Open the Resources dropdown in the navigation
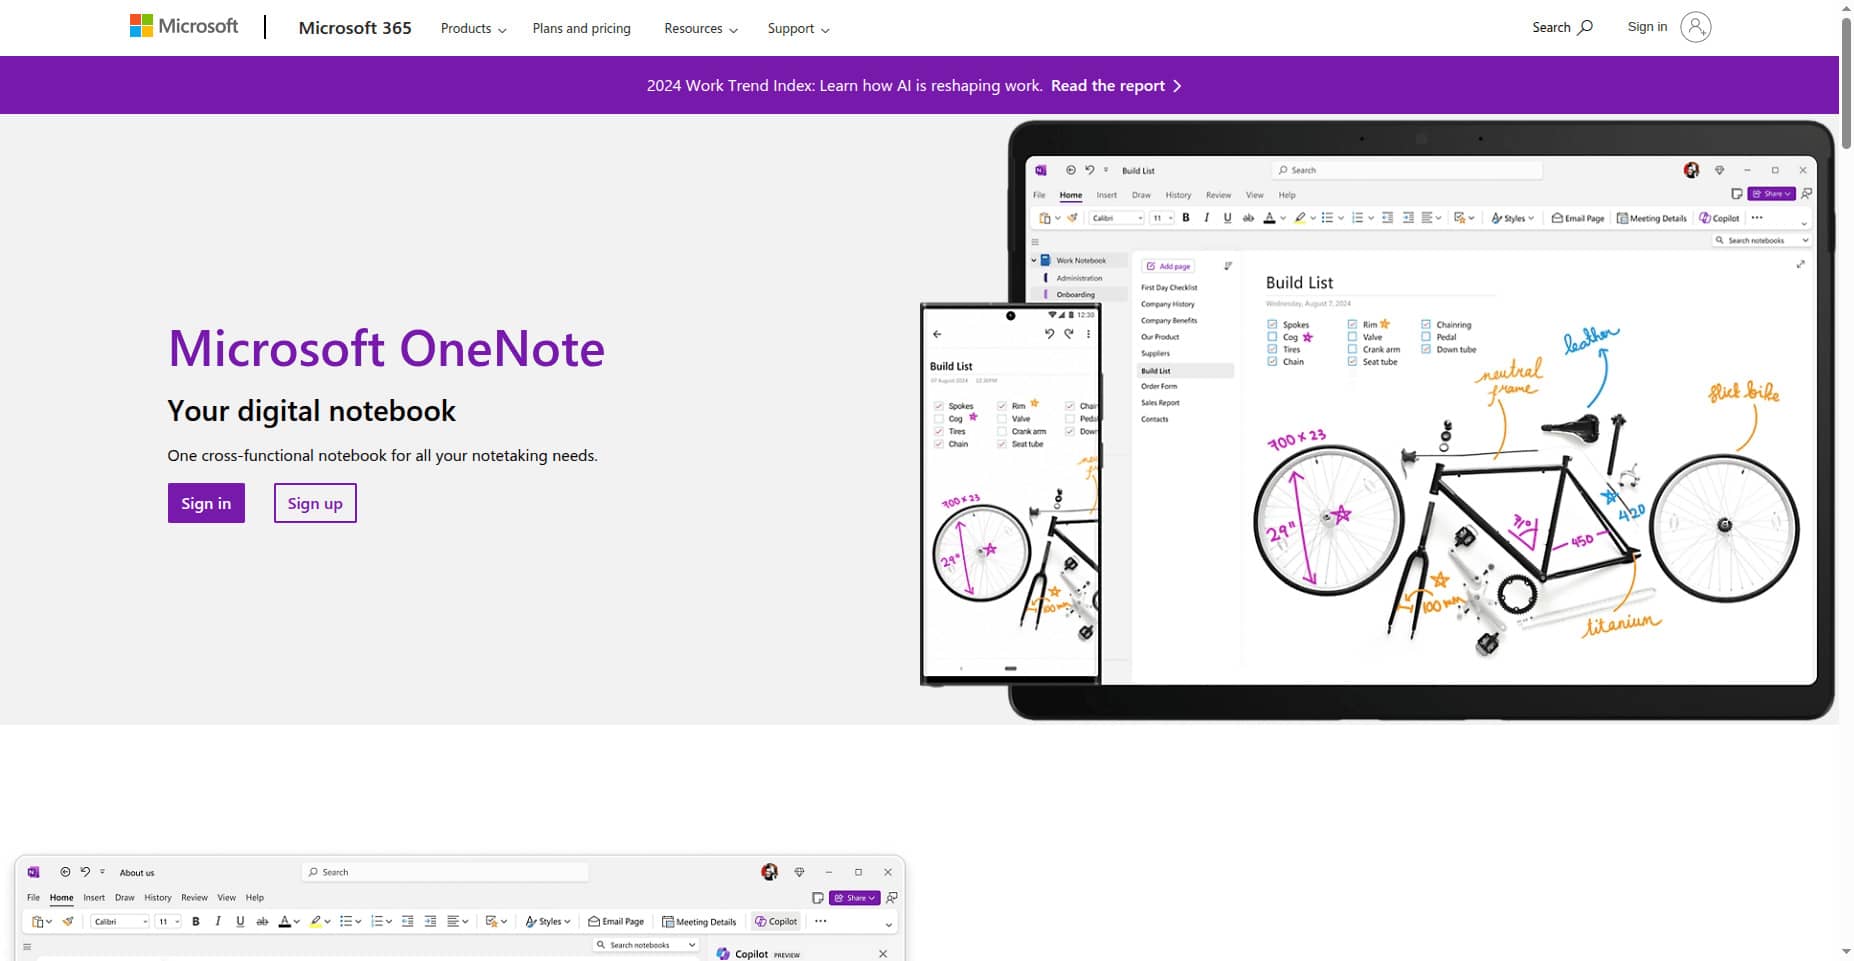1854x961 pixels. 700,29
